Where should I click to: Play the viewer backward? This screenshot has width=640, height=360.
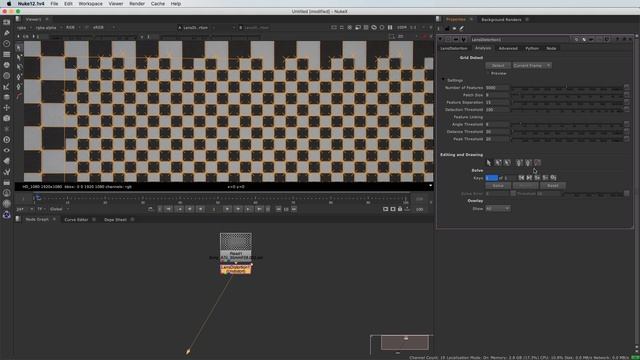(200, 209)
